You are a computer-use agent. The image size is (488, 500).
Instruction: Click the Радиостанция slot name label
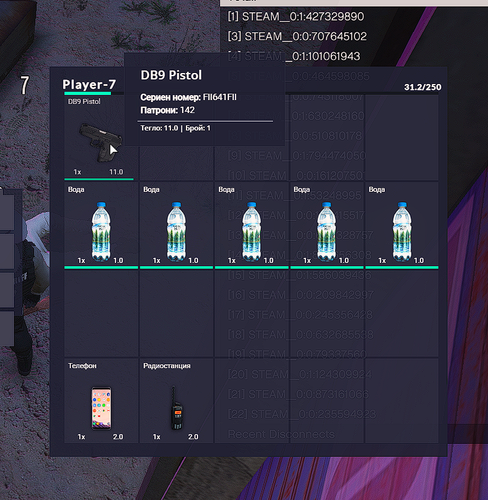(167, 366)
